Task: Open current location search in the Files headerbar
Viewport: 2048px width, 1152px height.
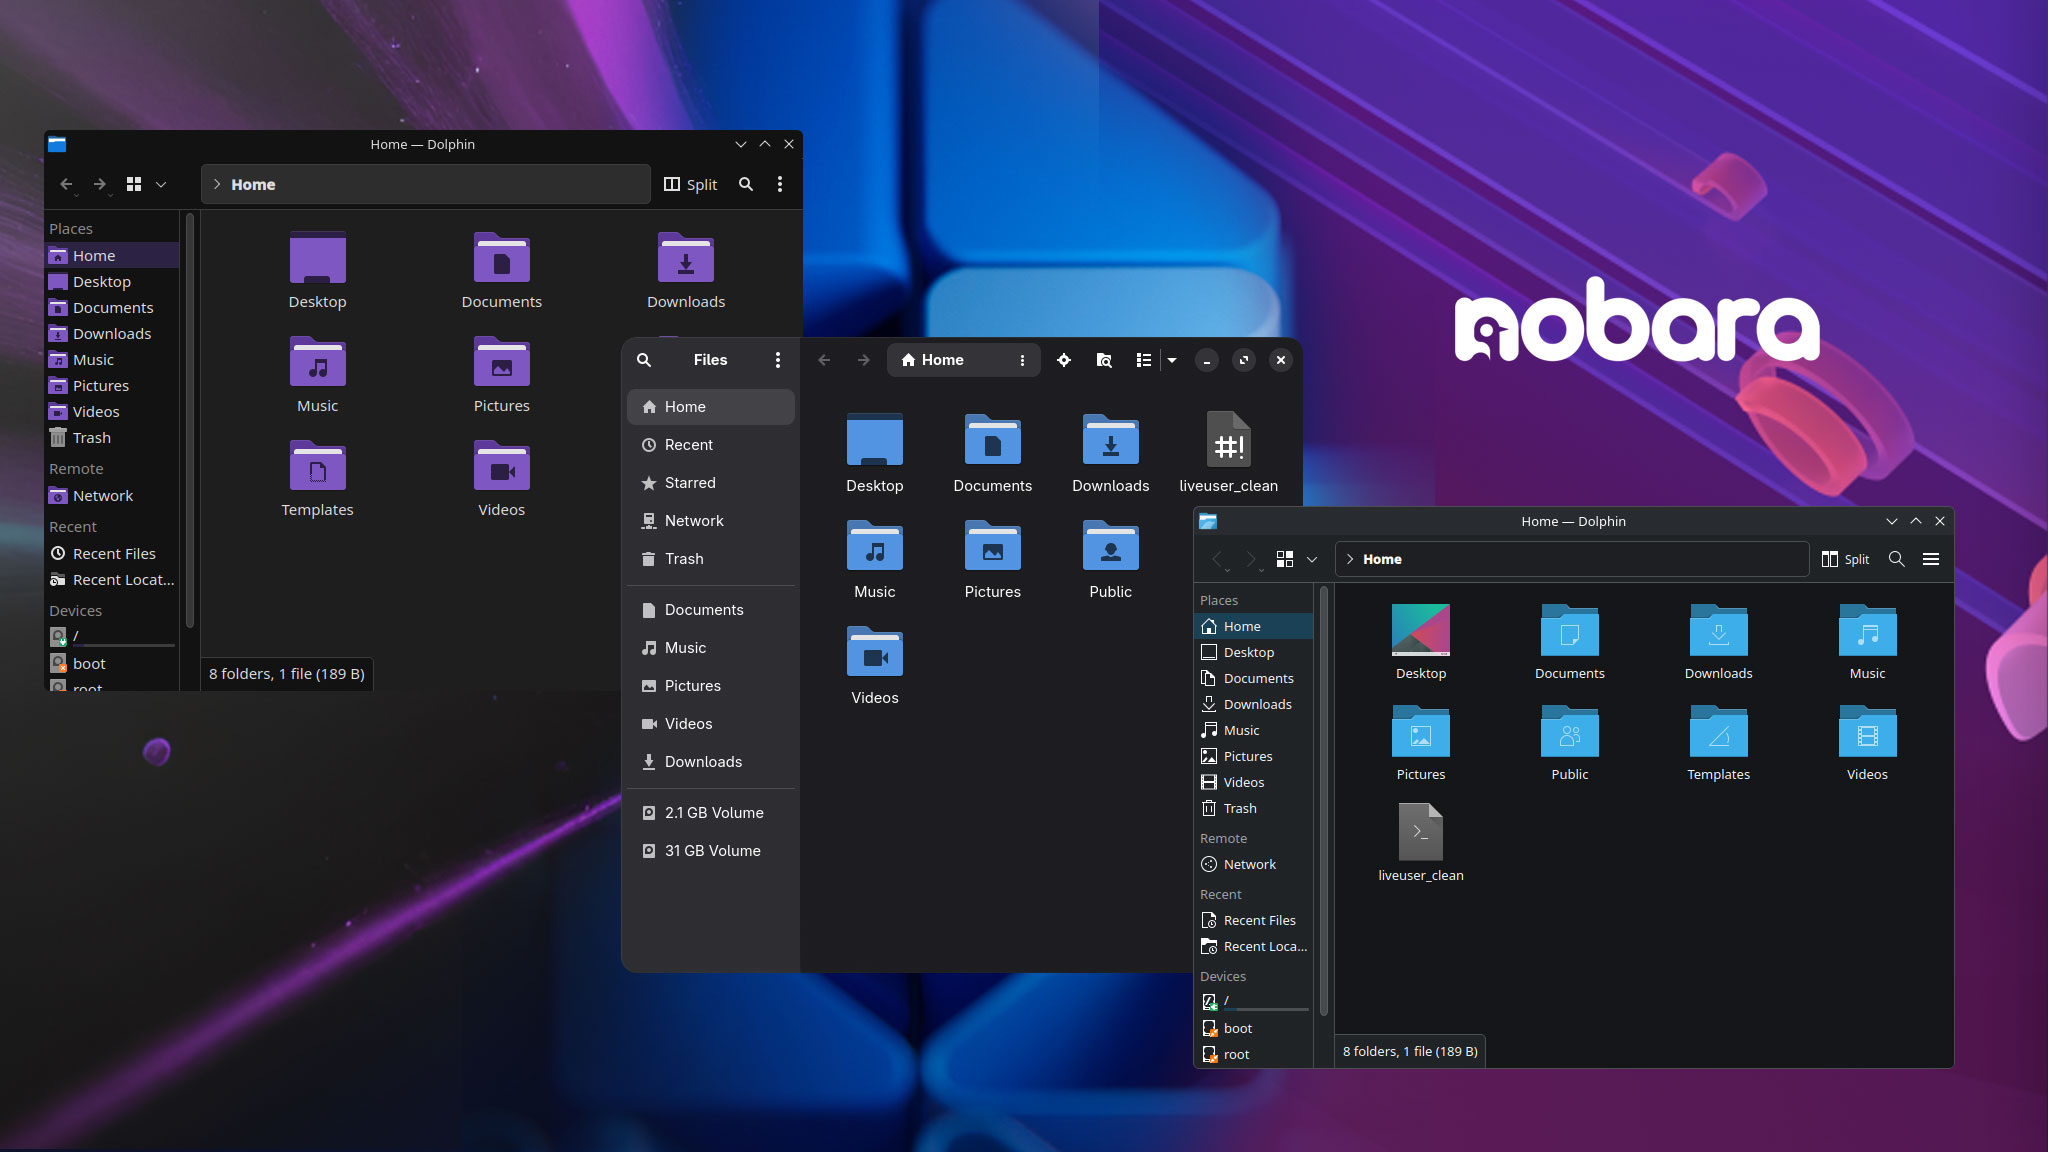Action: point(1104,360)
